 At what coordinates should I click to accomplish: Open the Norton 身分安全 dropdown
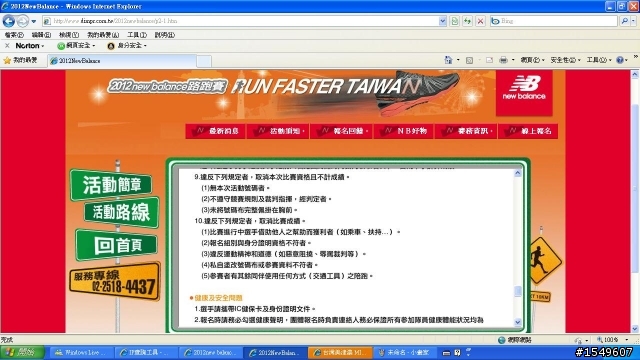click(127, 46)
